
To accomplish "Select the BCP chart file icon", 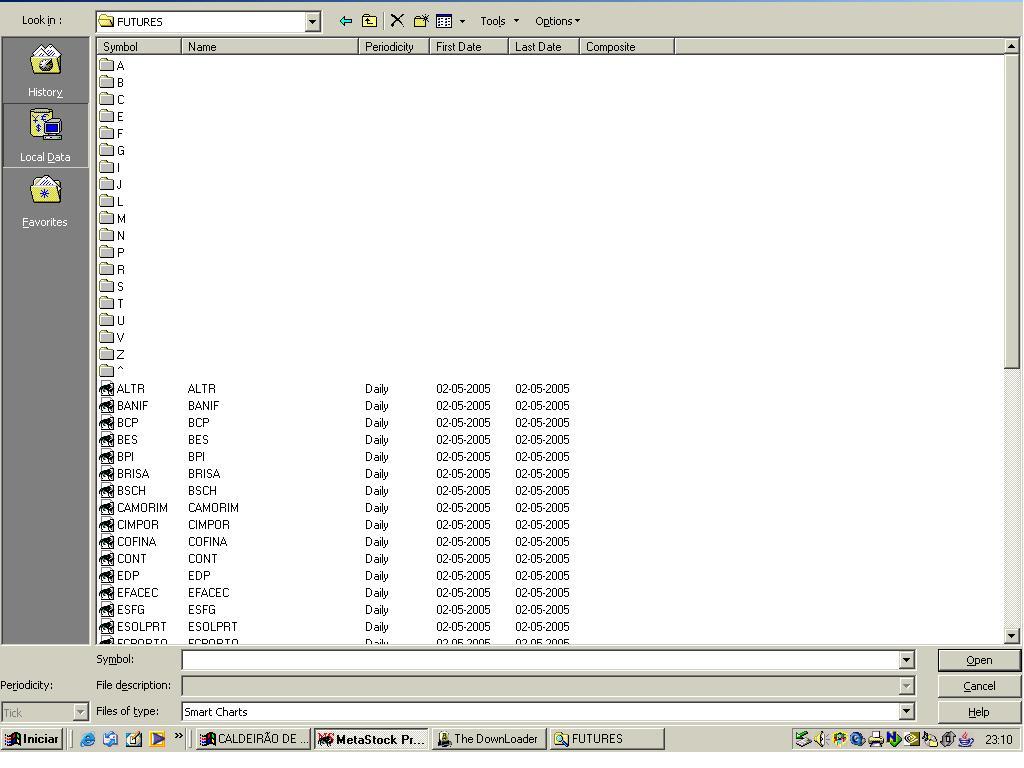I will 106,423.
